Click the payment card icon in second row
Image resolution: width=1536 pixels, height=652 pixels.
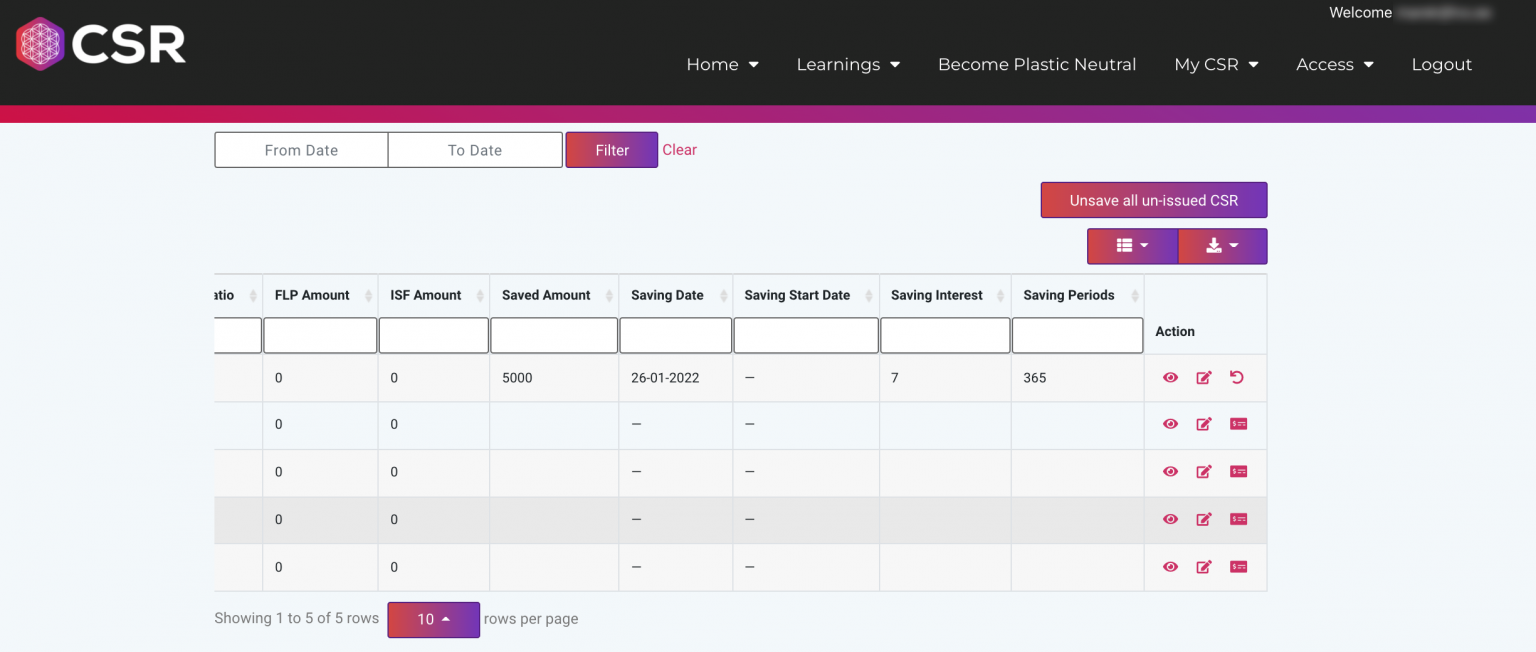pyautogui.click(x=1238, y=424)
